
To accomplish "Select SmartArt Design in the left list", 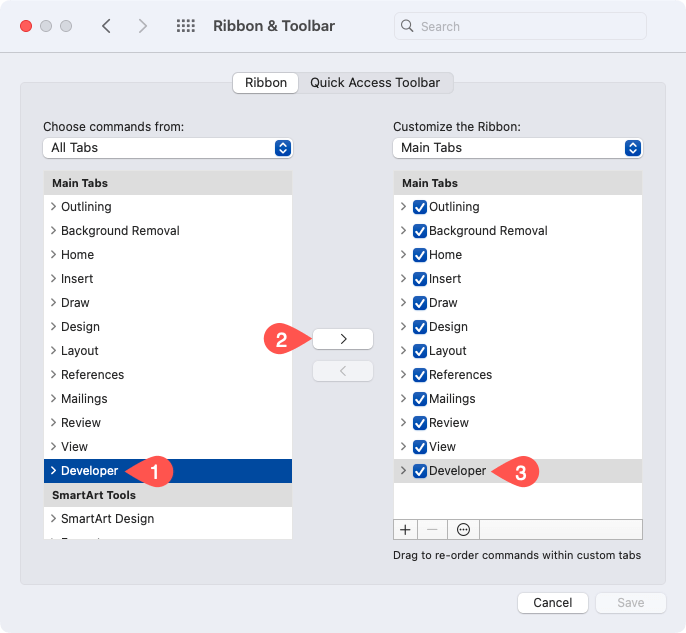I will pyautogui.click(x=107, y=519).
